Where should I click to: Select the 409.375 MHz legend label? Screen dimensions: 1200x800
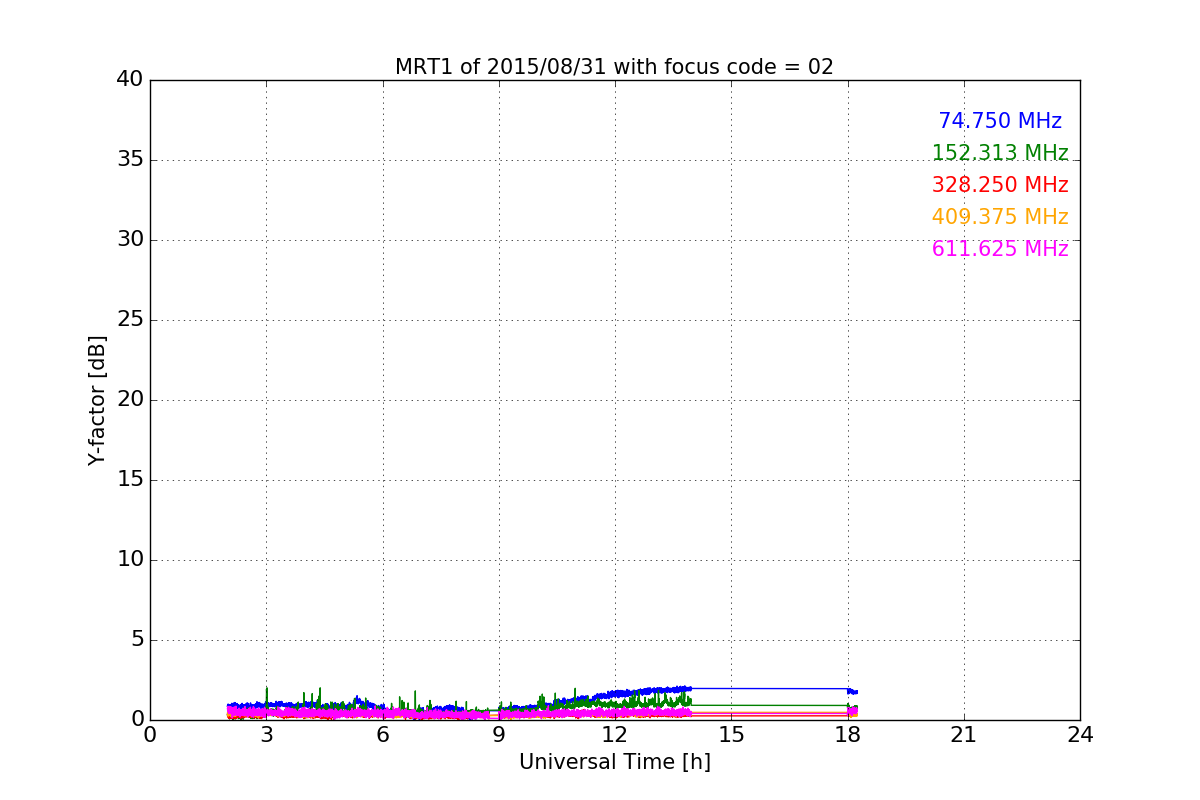[x=1000, y=217]
